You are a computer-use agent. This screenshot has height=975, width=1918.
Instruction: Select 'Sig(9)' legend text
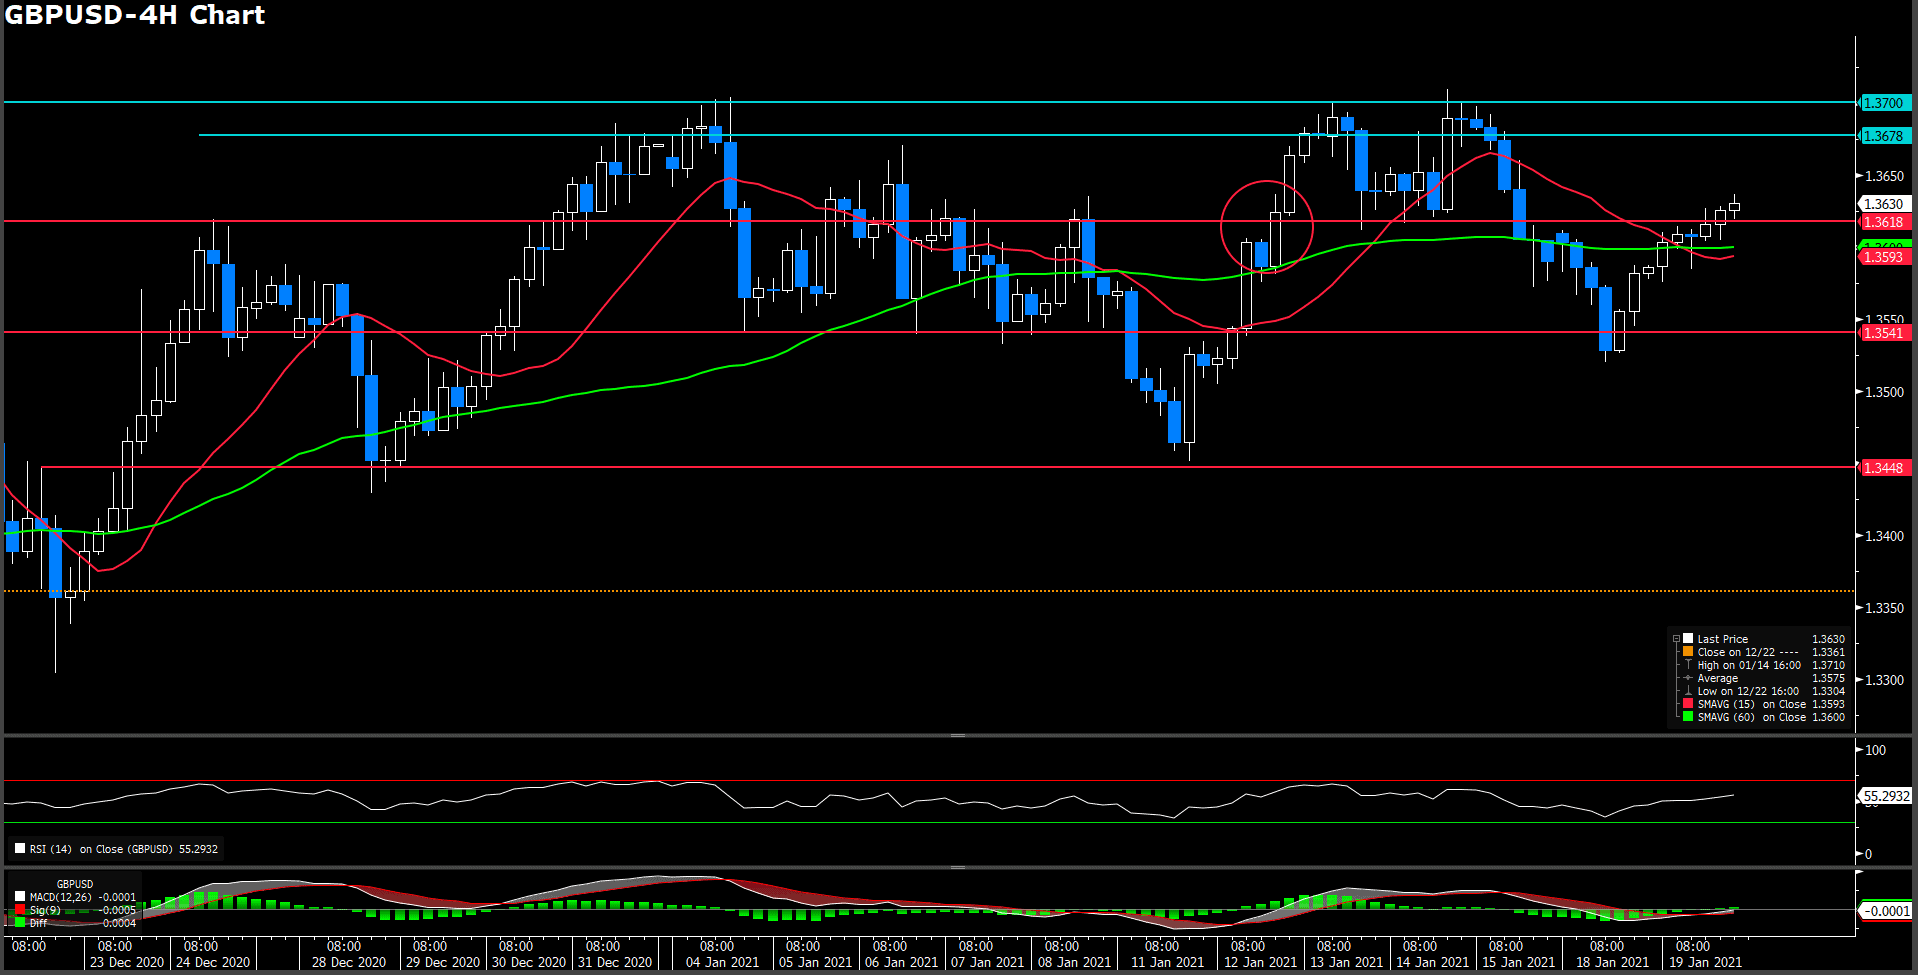click(x=45, y=910)
